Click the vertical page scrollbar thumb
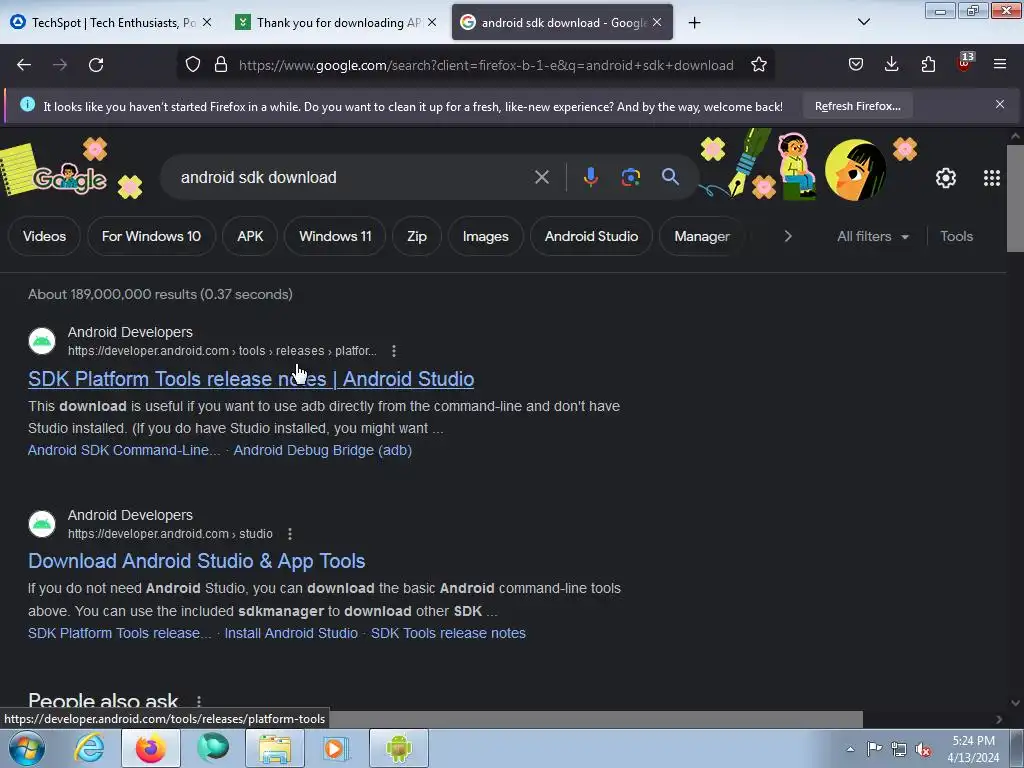Screen dimensions: 1024x768 1015,198
